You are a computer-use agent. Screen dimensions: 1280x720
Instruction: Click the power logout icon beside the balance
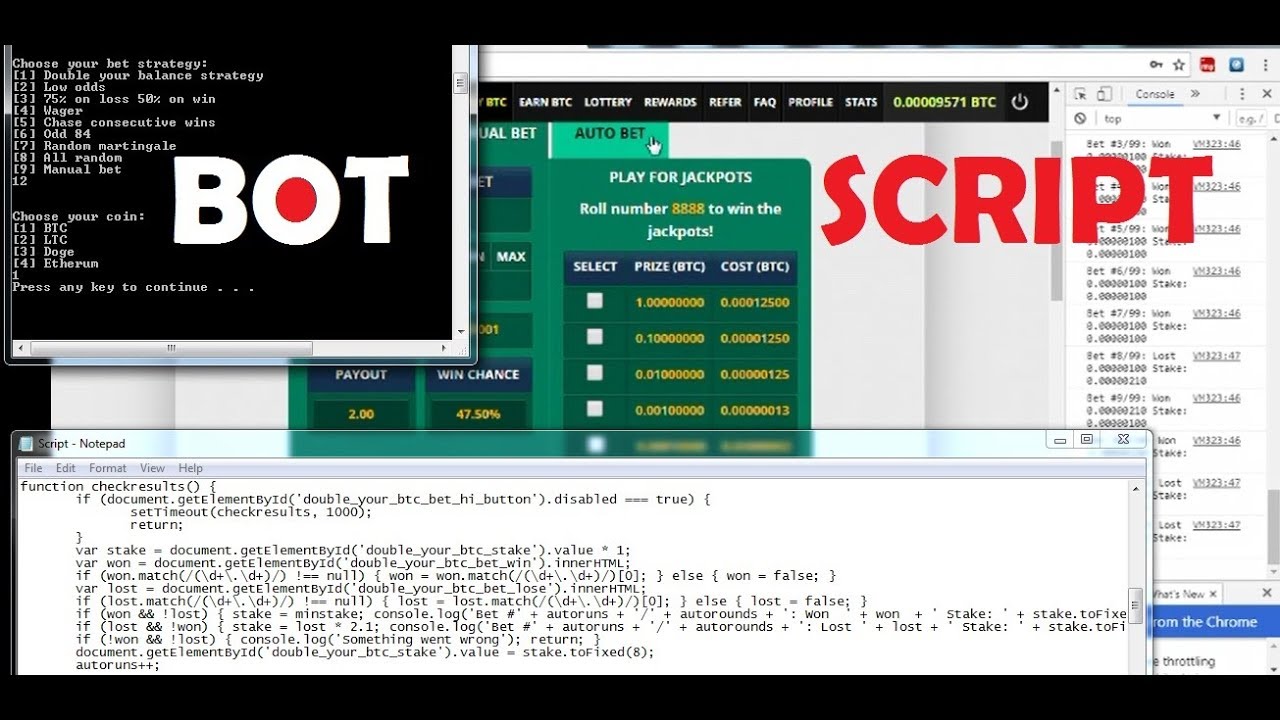1019,102
